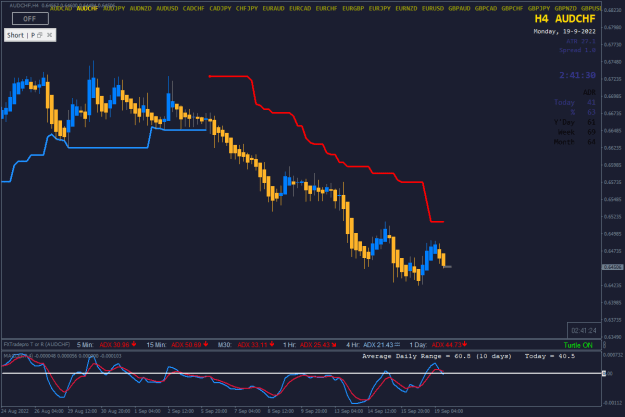Load EURCHF from the symbol list
Image resolution: width=625 pixels, height=417 pixels.
tap(326, 8)
